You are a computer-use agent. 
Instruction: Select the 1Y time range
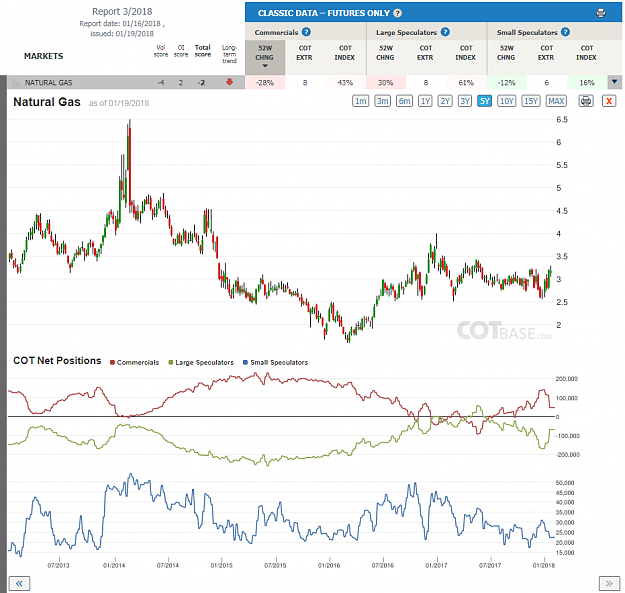tap(425, 101)
